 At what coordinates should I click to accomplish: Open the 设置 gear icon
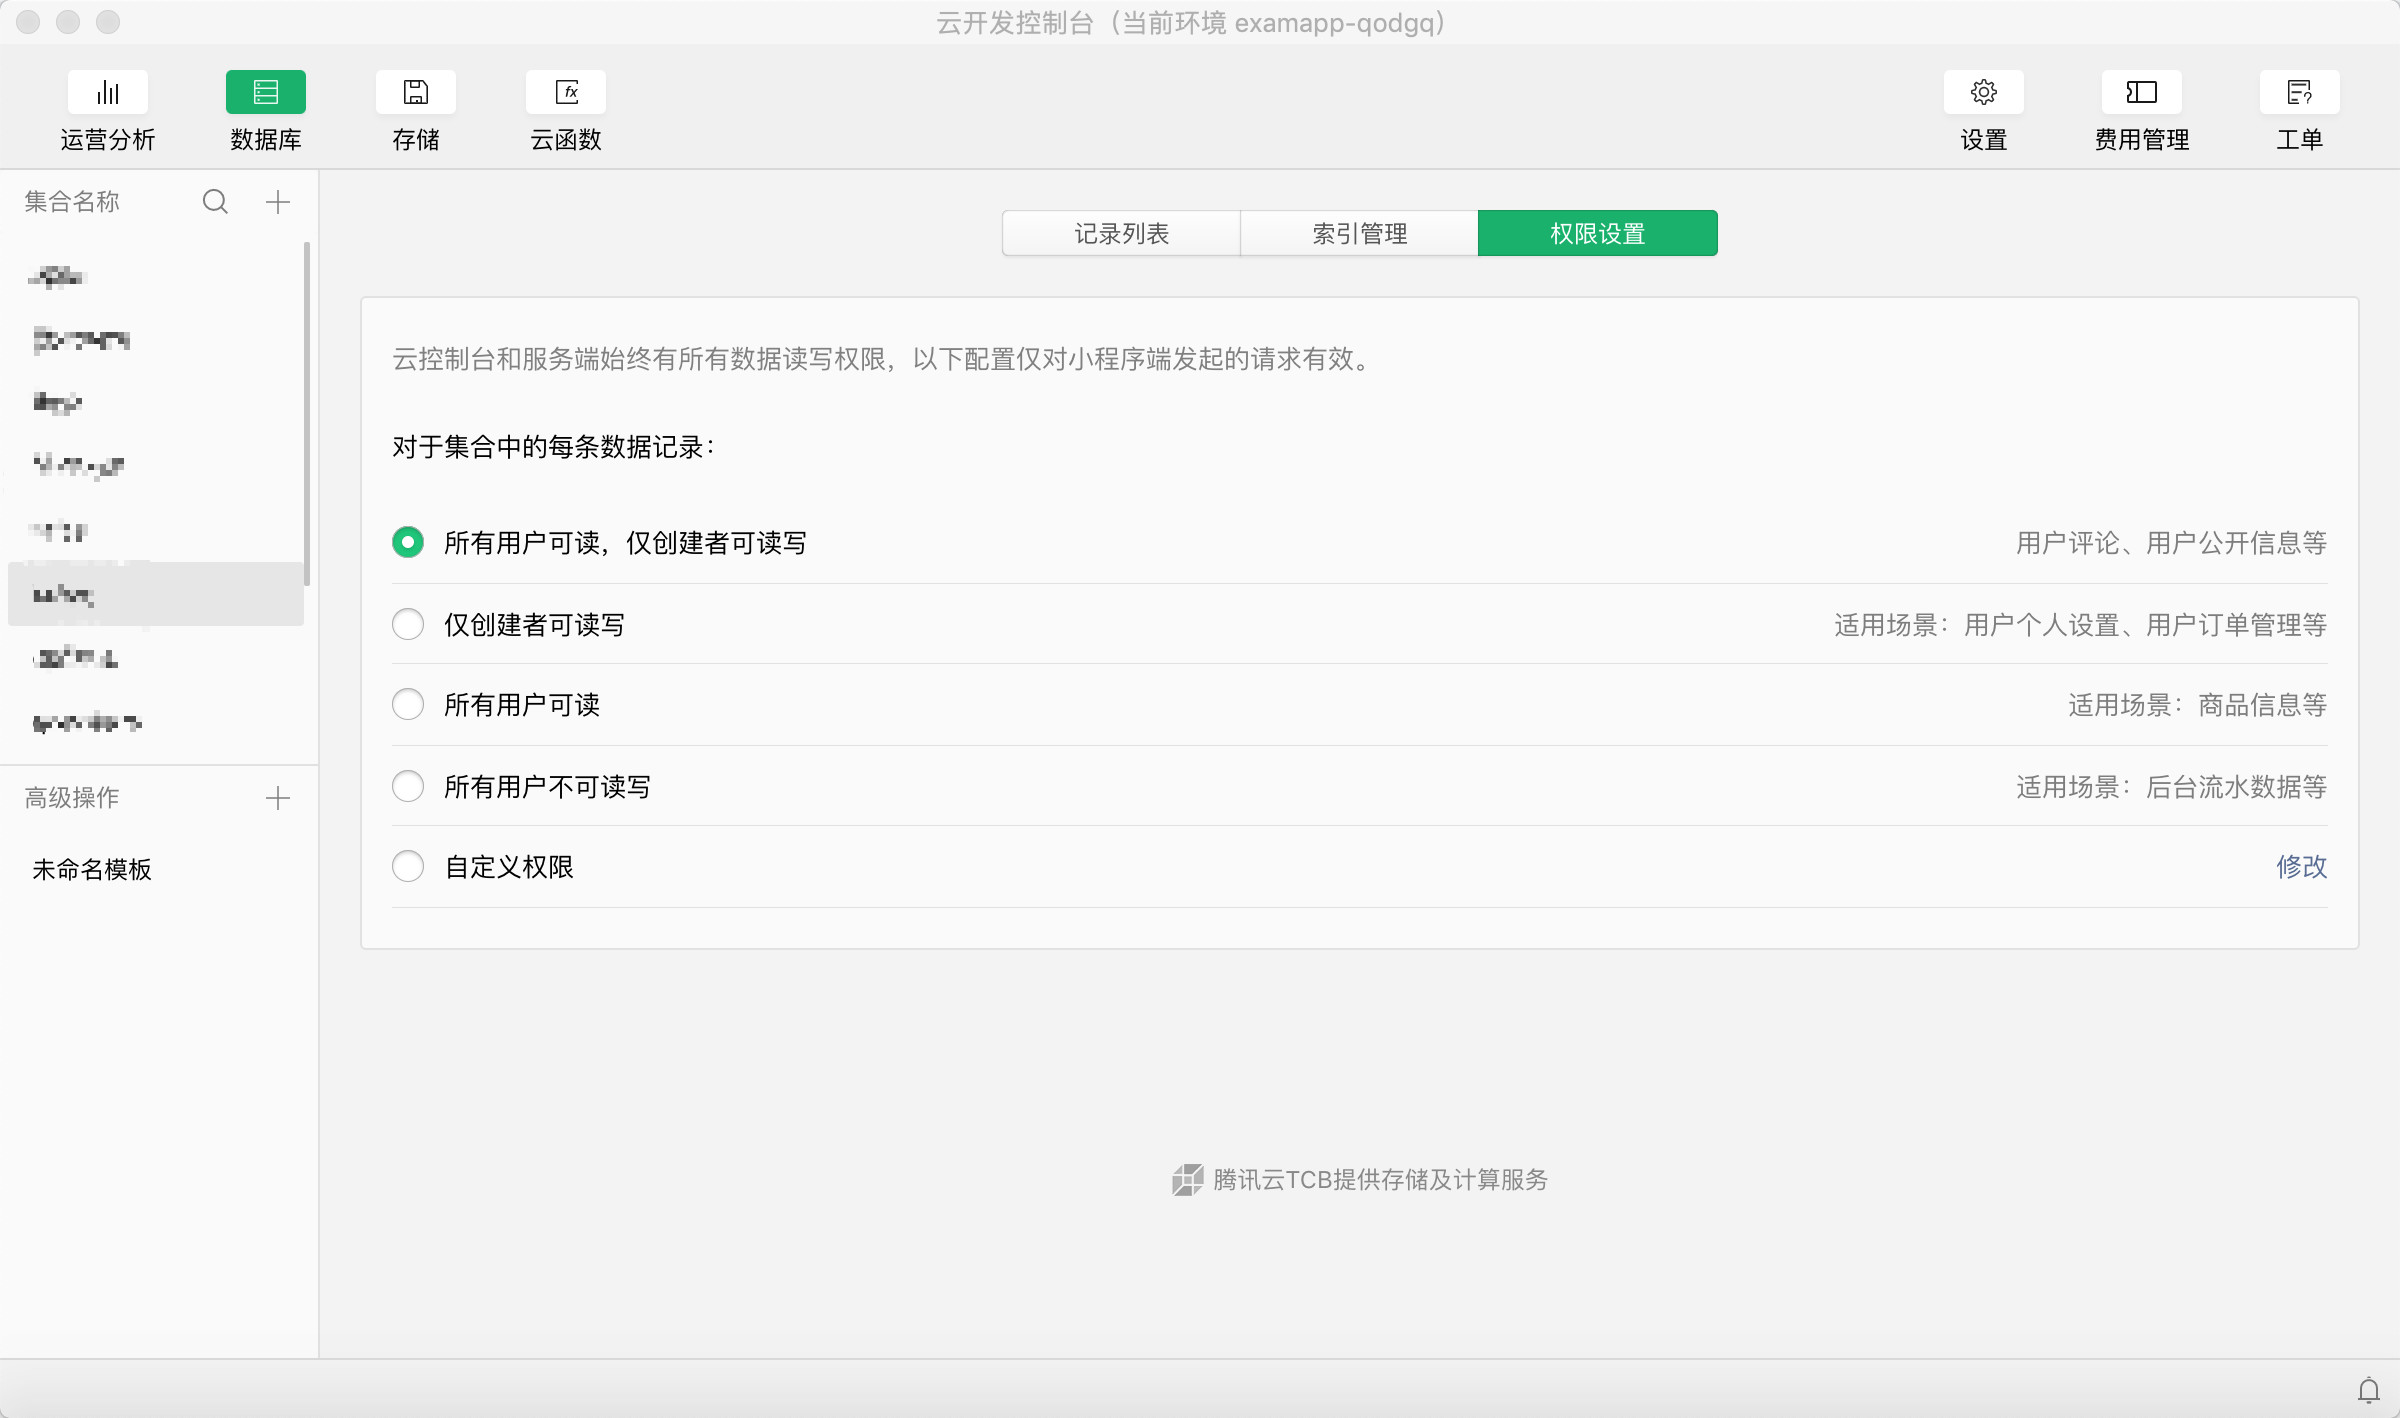pyautogui.click(x=1983, y=93)
